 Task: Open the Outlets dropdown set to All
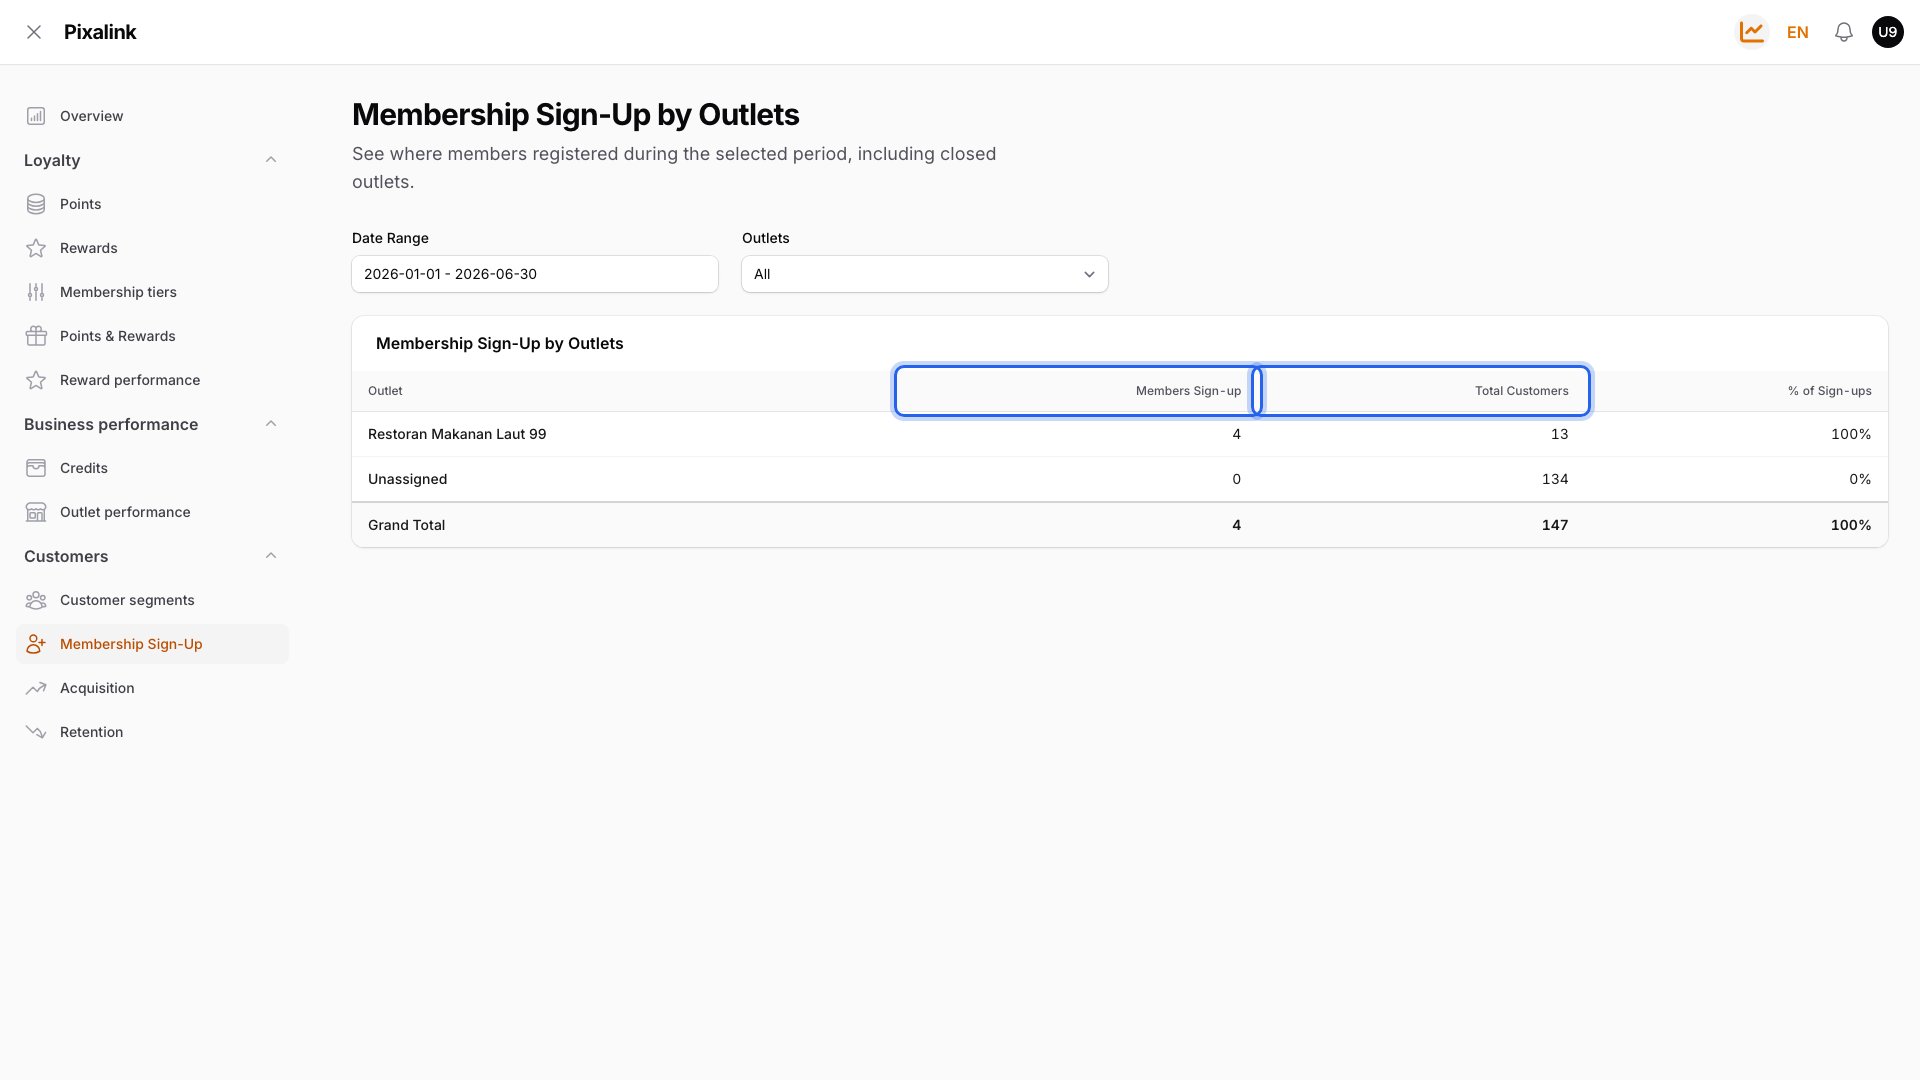coord(925,274)
